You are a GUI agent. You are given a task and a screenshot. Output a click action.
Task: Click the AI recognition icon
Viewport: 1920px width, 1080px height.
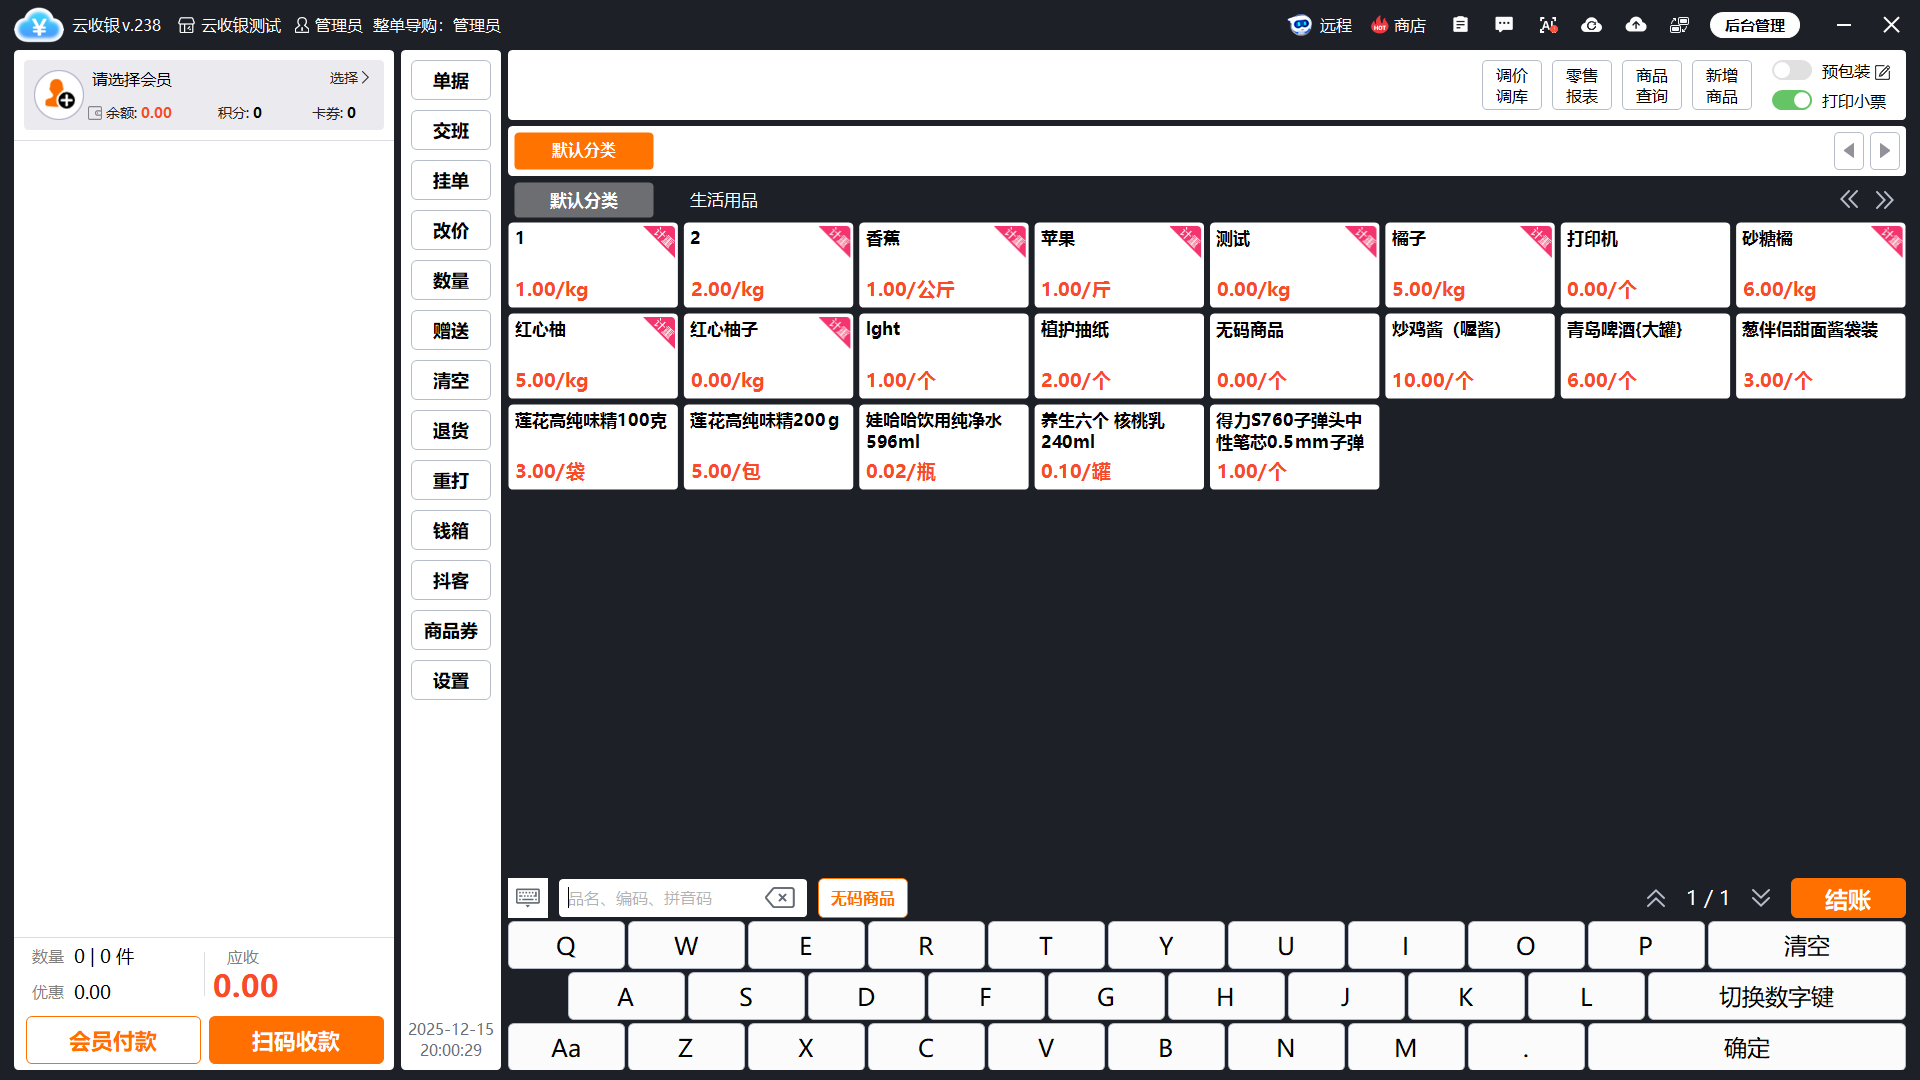pos(1548,25)
